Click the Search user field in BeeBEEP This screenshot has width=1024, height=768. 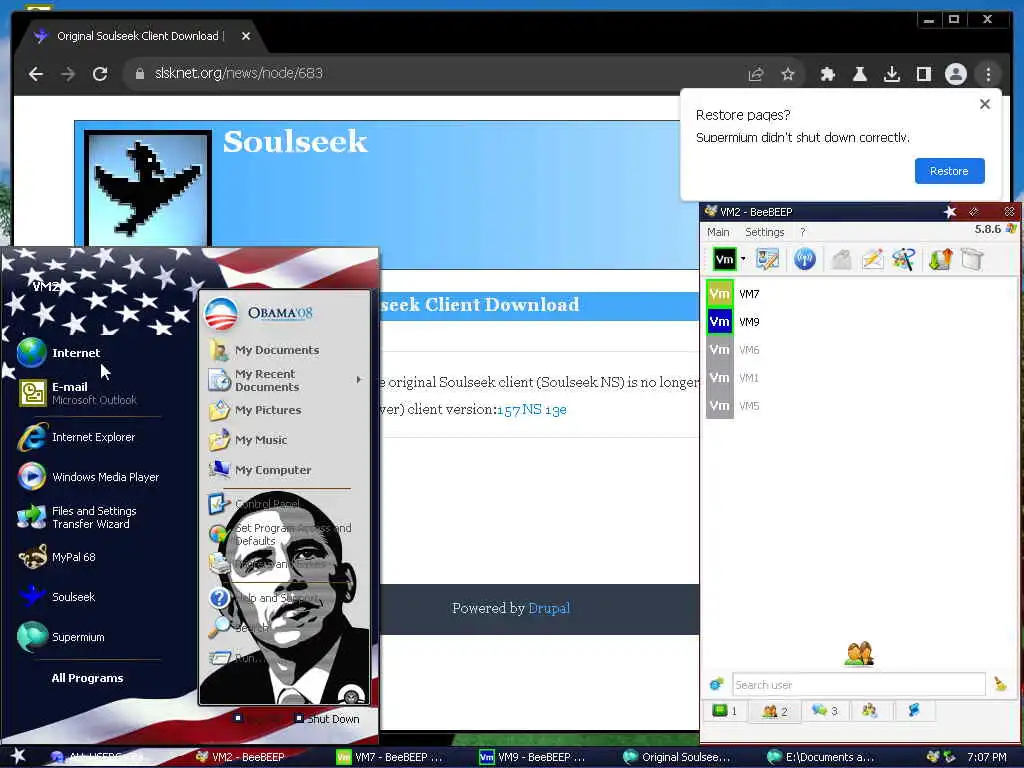click(859, 684)
